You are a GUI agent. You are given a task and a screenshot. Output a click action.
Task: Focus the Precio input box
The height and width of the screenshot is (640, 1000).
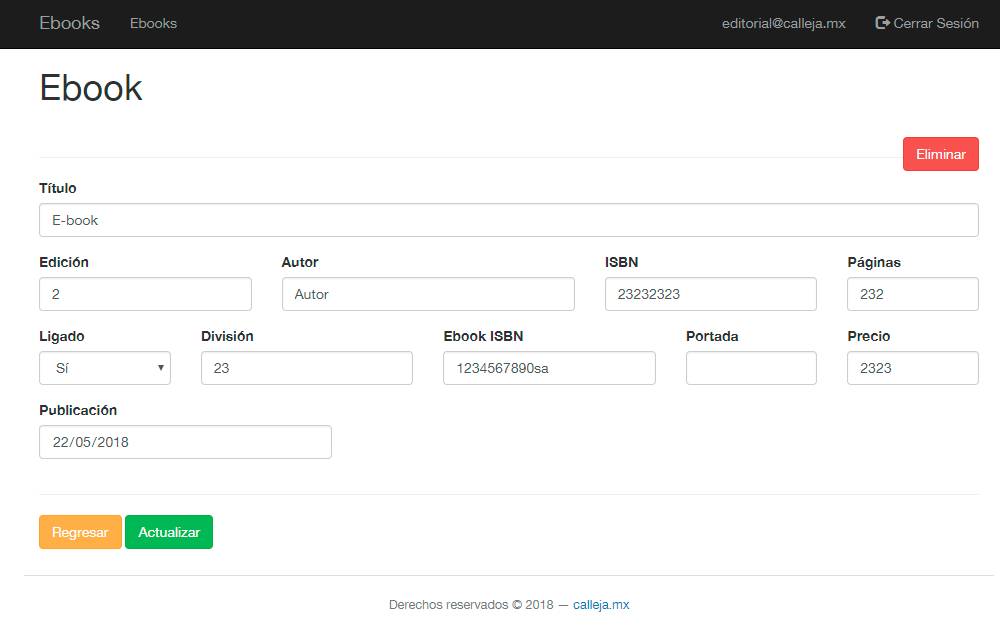pyautogui.click(x=912, y=368)
